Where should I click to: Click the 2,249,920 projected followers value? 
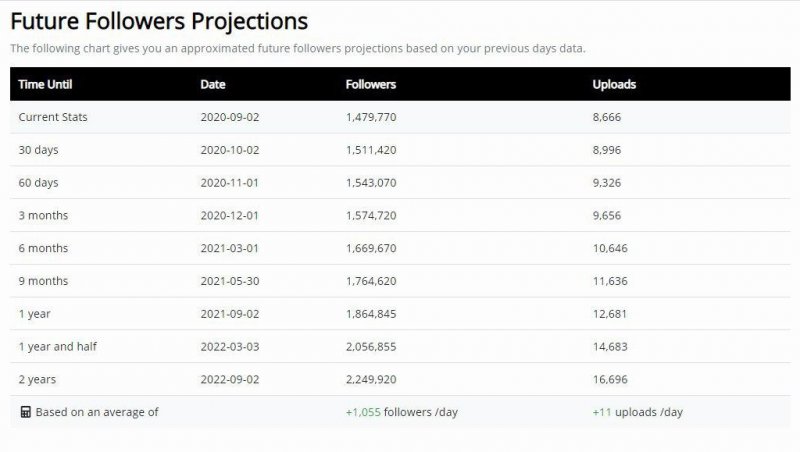click(371, 379)
